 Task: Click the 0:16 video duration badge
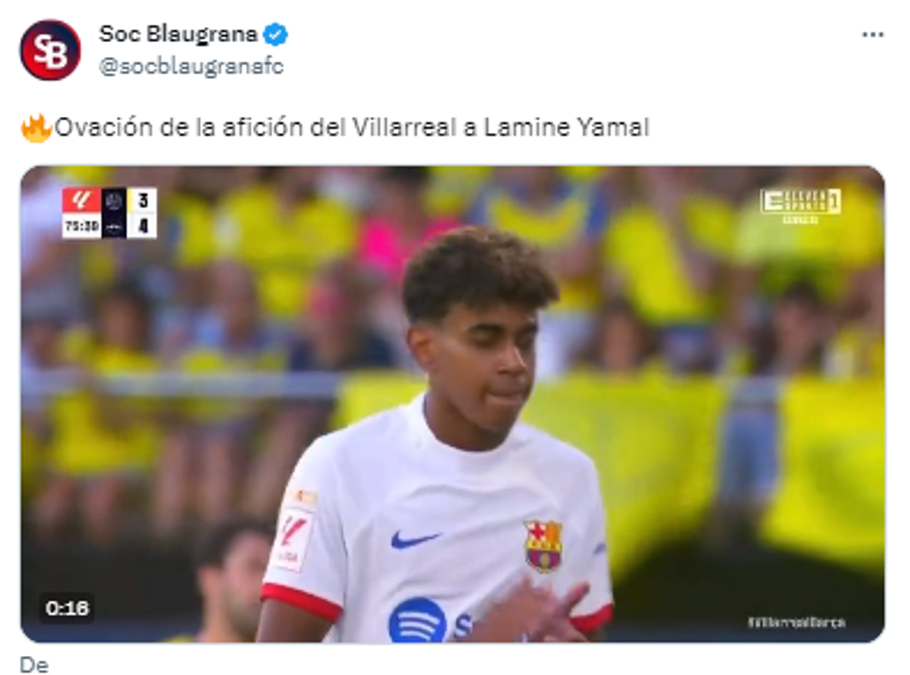pyautogui.click(x=67, y=608)
